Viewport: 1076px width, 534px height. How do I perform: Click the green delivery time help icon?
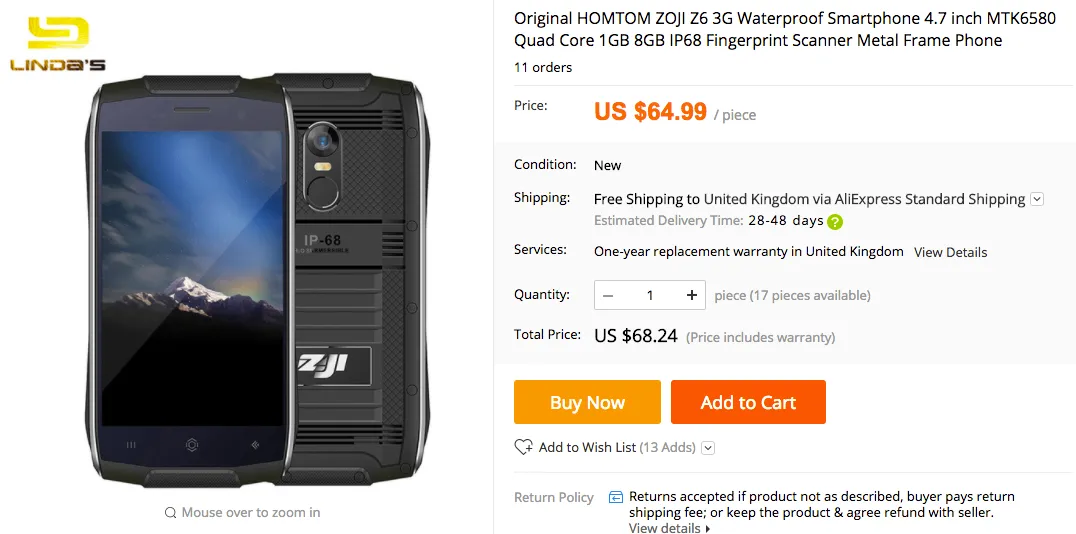coord(835,222)
